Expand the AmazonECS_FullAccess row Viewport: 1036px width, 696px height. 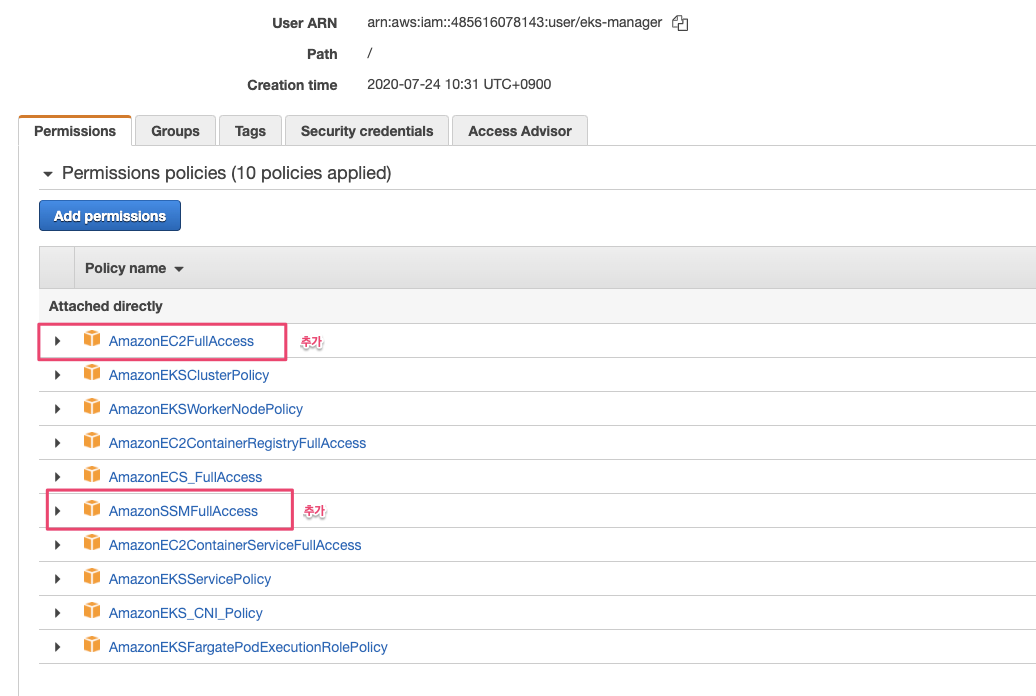click(x=57, y=477)
